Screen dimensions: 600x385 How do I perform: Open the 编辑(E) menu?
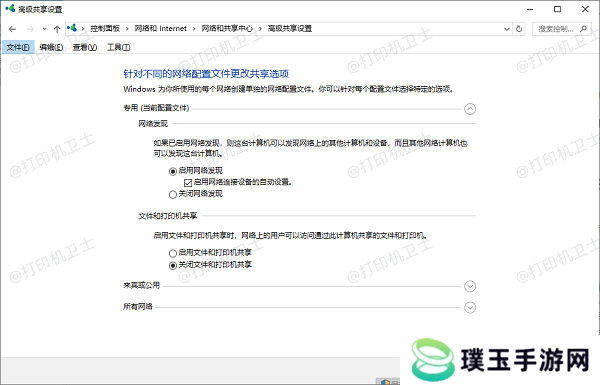click(x=51, y=47)
